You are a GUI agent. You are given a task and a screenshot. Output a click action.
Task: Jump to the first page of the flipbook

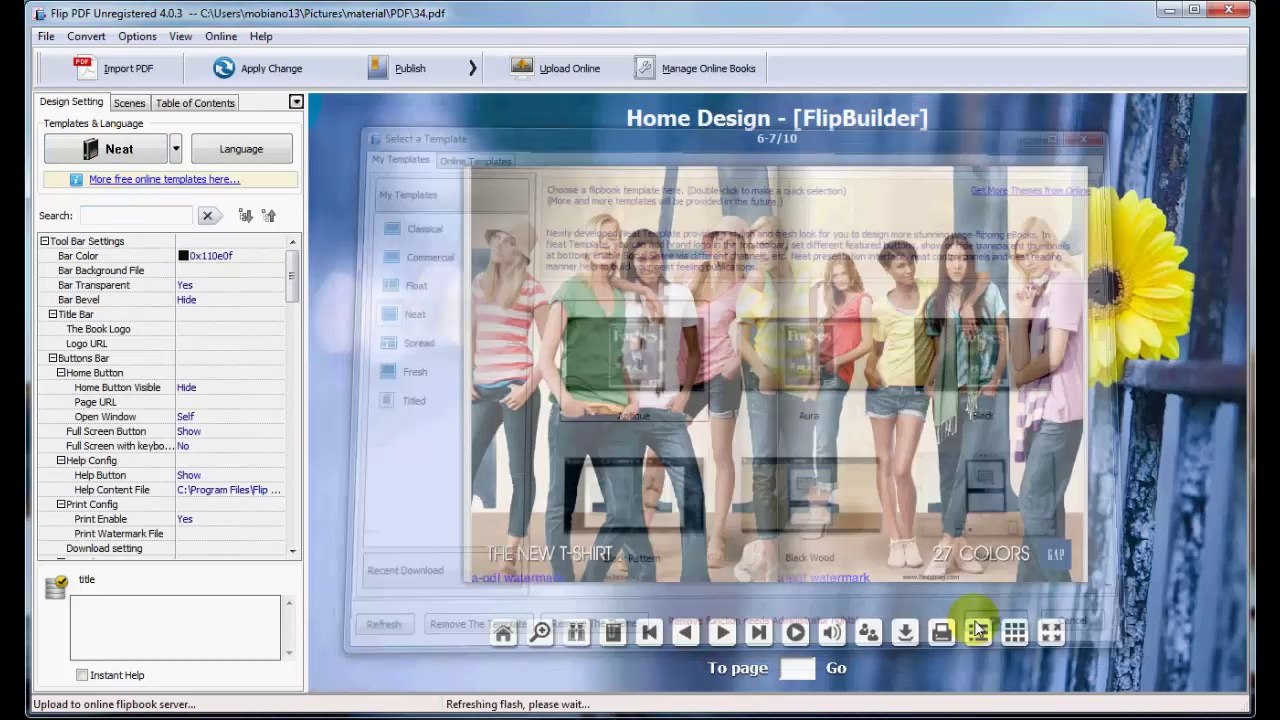pyautogui.click(x=649, y=632)
